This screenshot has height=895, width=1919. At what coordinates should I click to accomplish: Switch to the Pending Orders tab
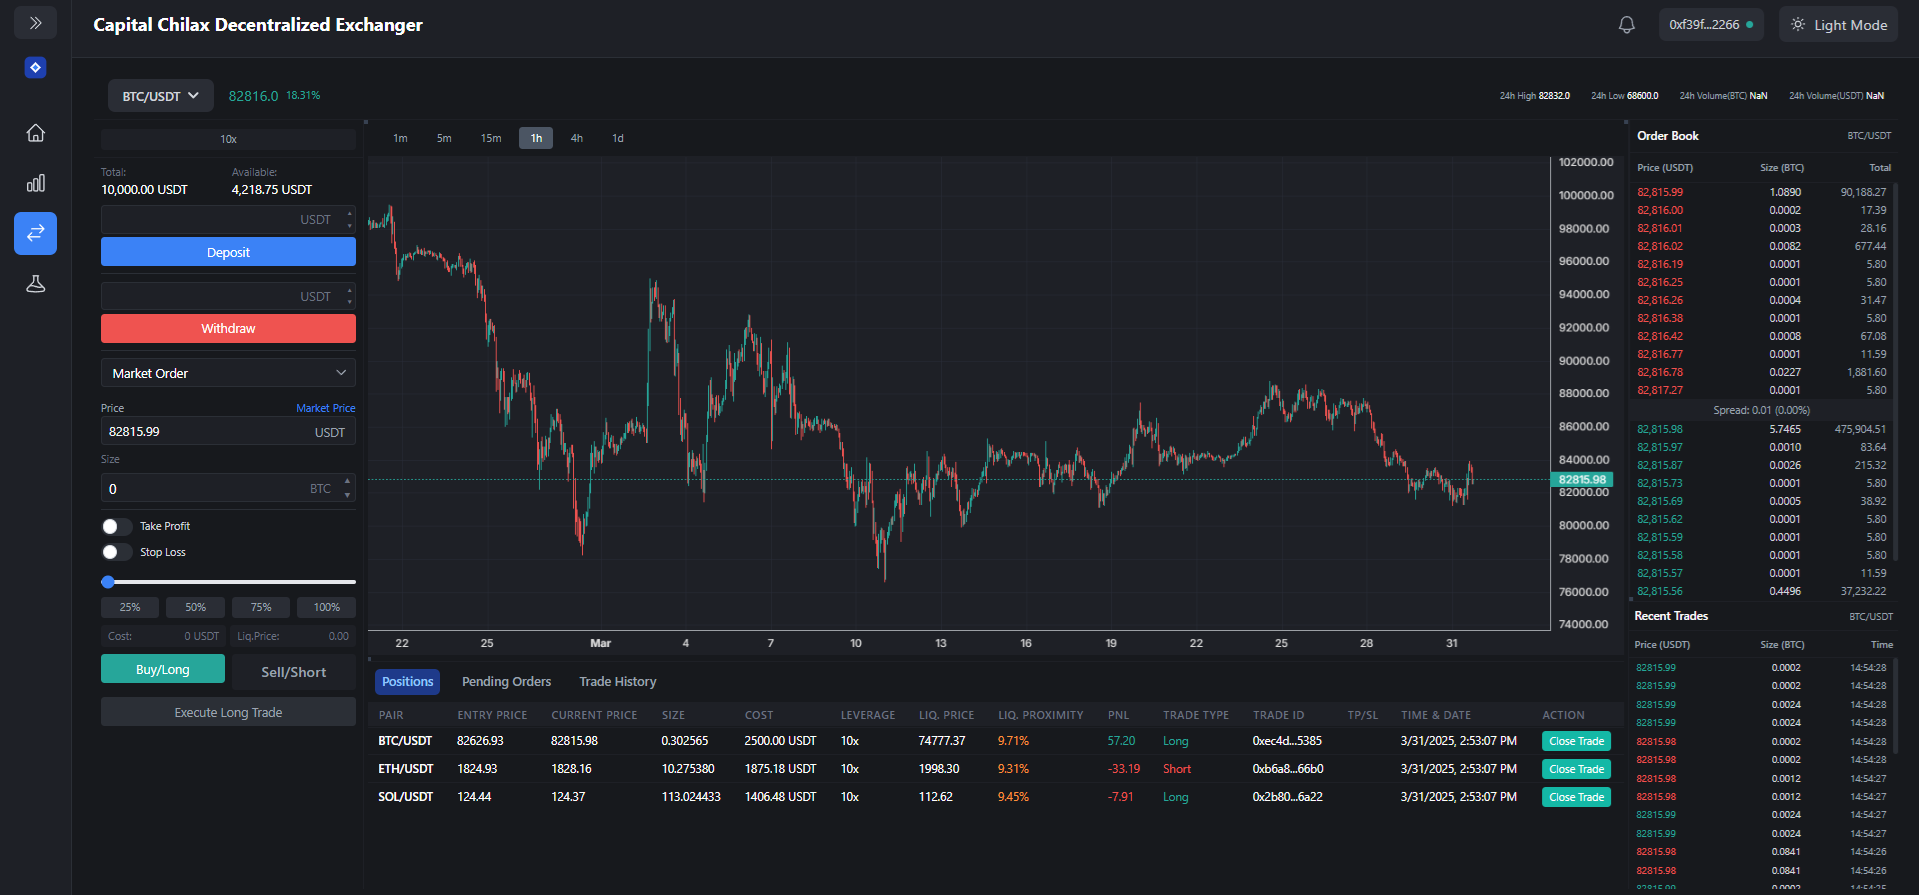coord(506,682)
